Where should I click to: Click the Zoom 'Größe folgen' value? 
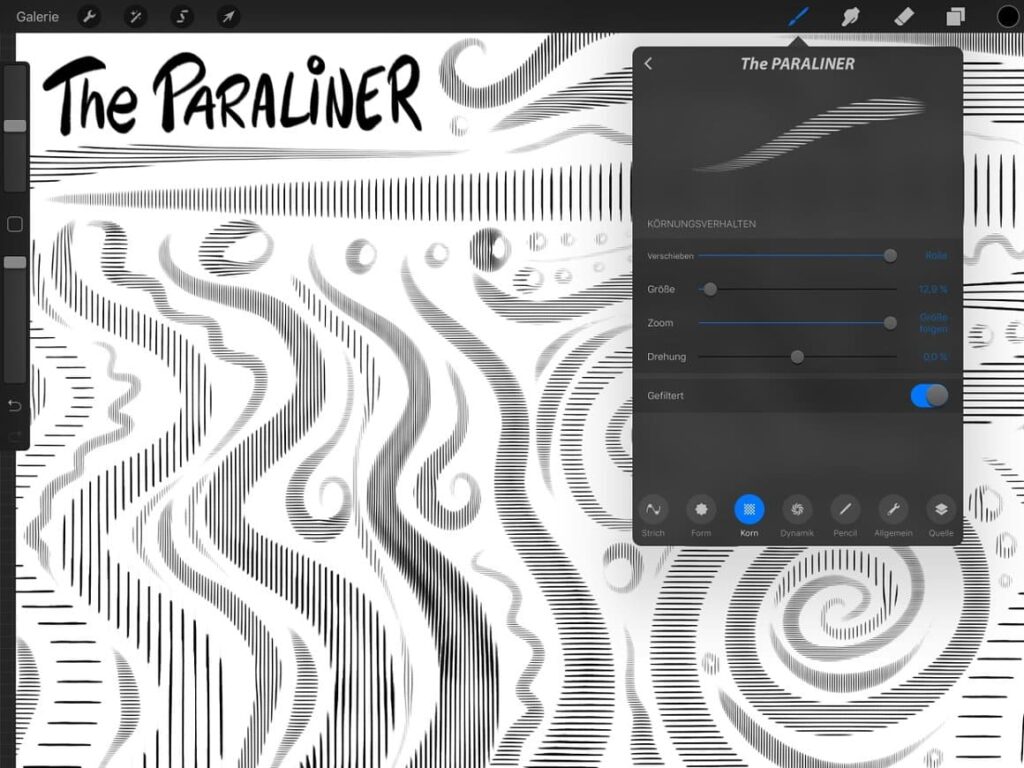[x=933, y=323]
